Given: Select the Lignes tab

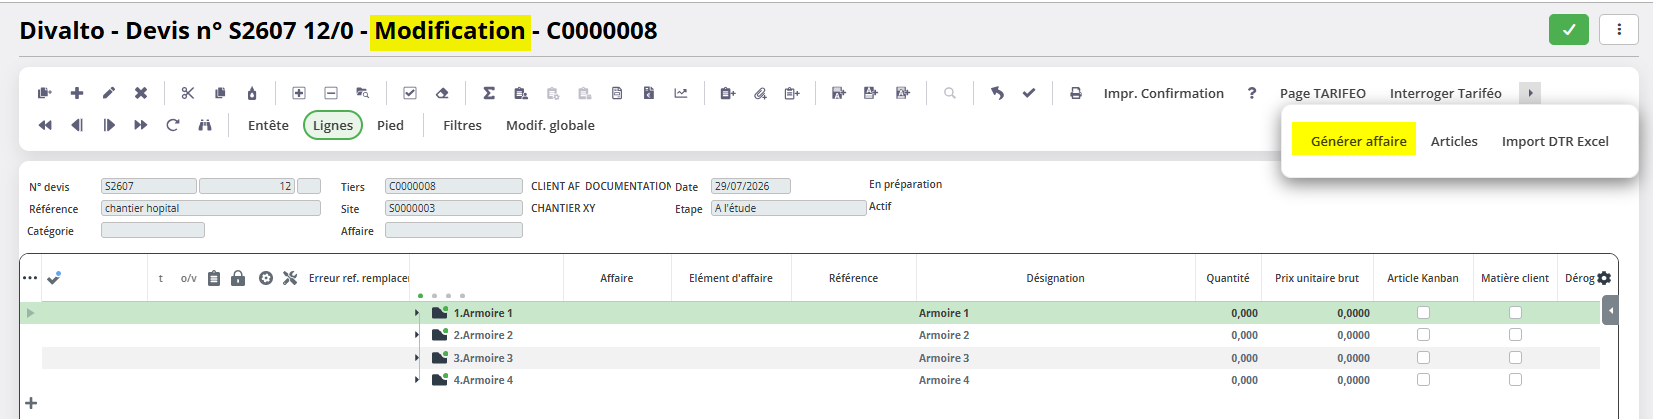Looking at the screenshot, I should [x=333, y=125].
